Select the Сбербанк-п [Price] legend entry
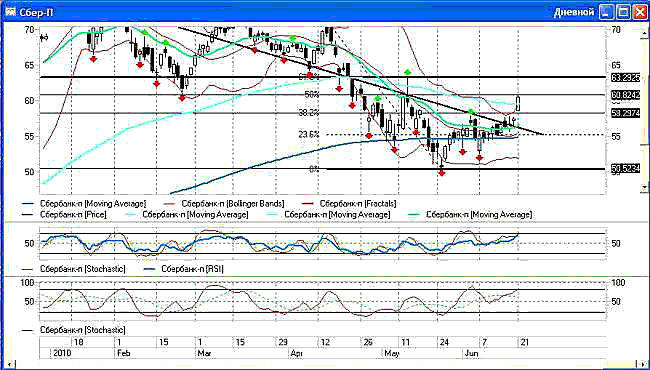The width and height of the screenshot is (650, 370). point(64,215)
